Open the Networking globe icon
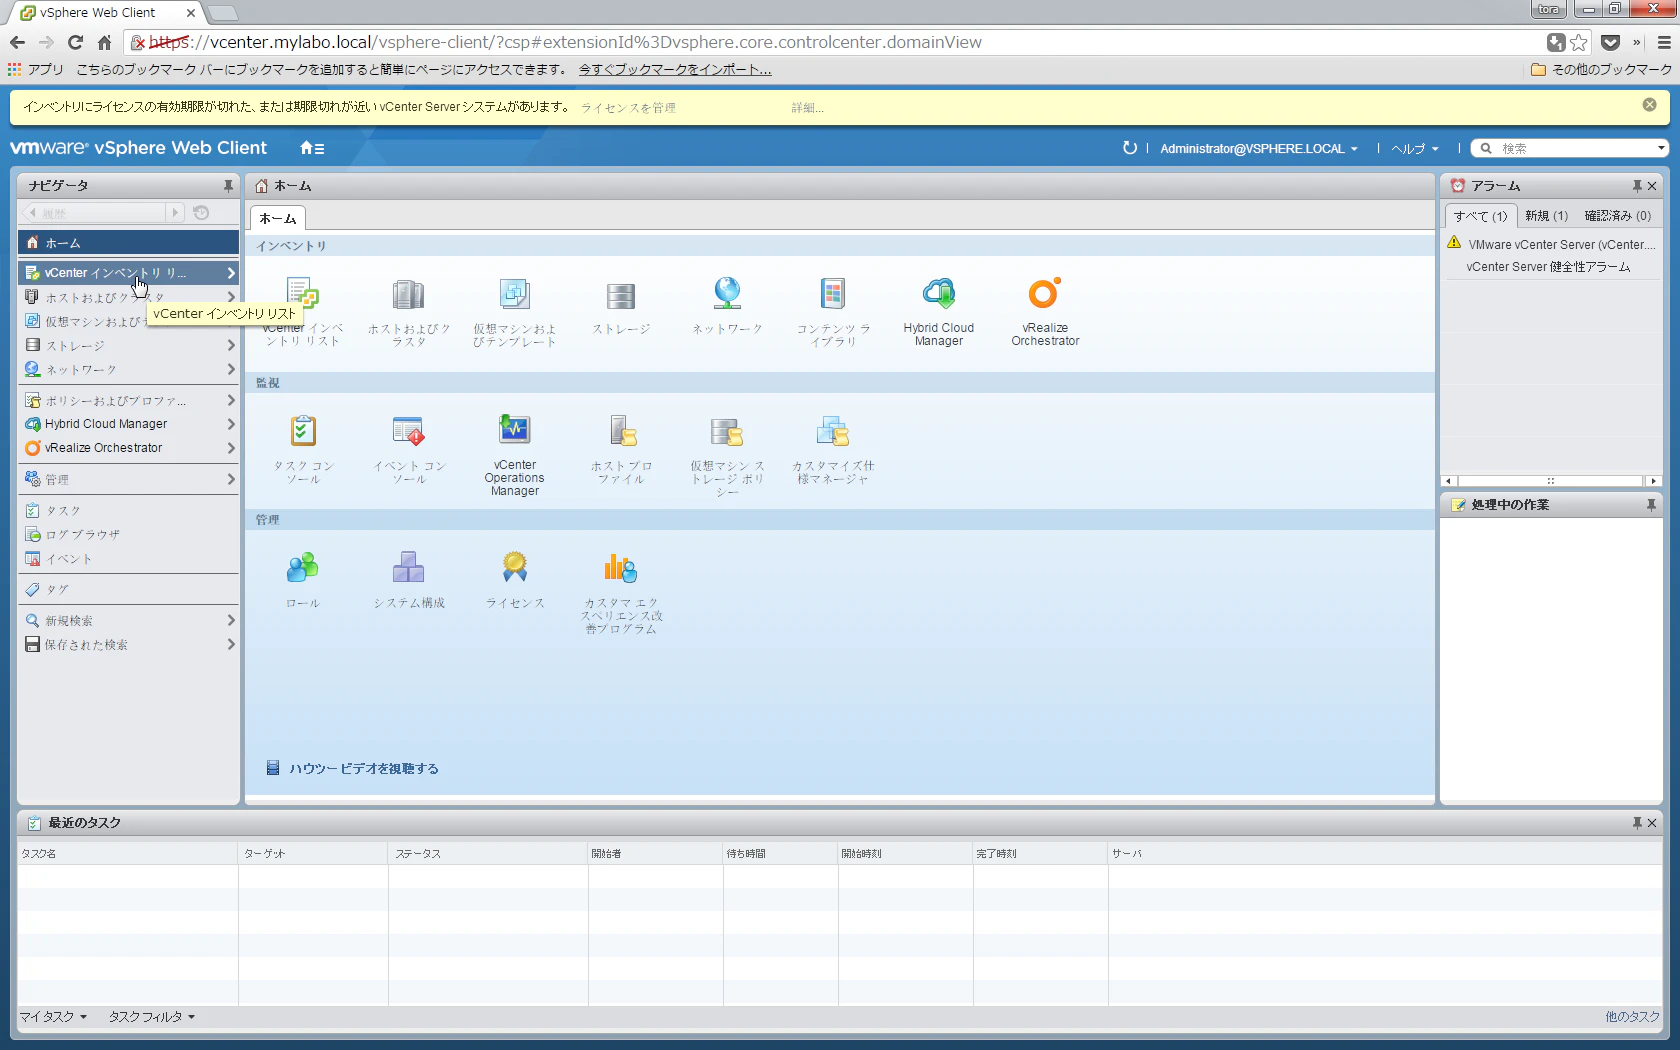This screenshot has height=1050, width=1680. [x=727, y=294]
